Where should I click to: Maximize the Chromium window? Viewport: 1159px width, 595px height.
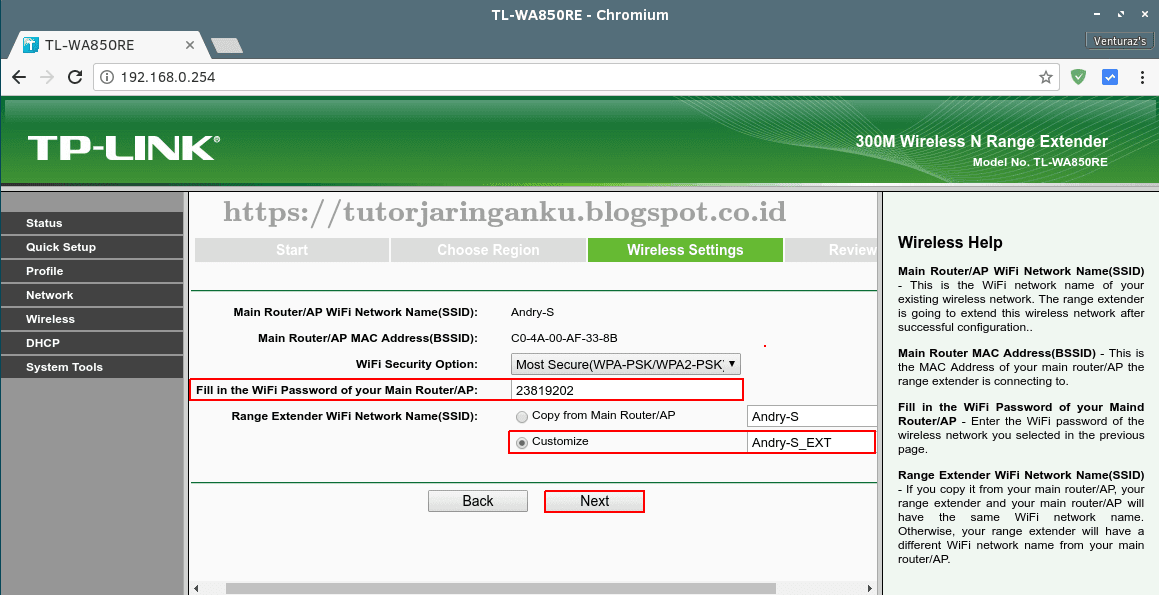[1121, 14]
